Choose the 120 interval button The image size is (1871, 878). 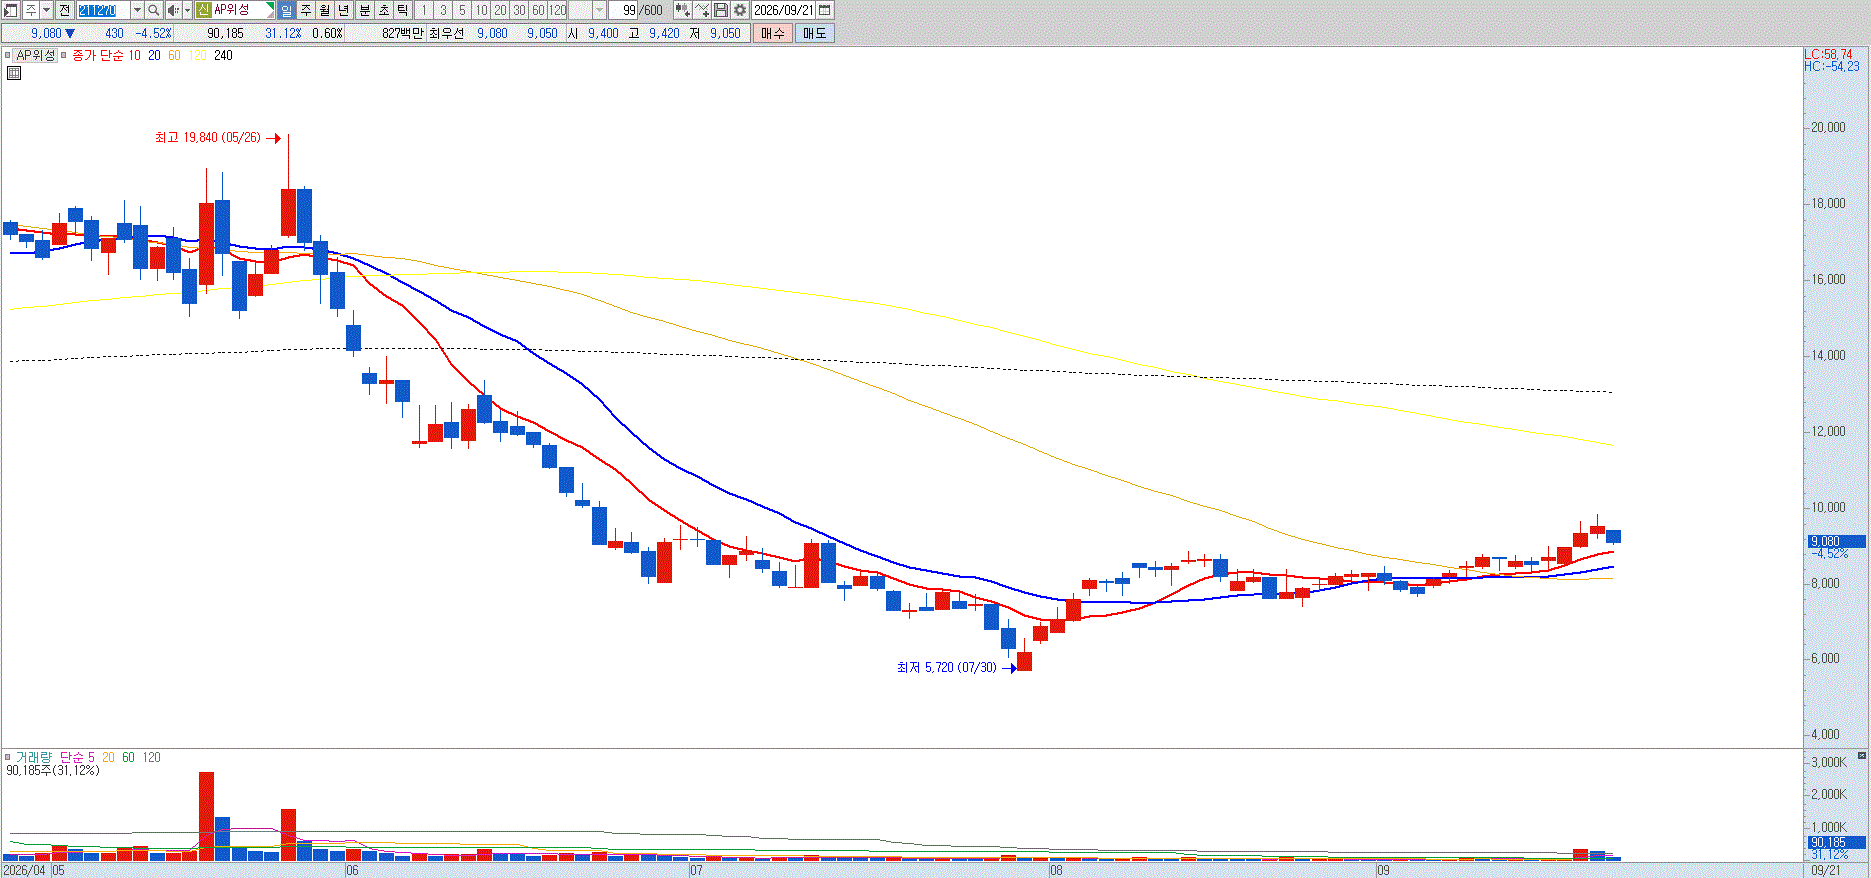pos(557,10)
